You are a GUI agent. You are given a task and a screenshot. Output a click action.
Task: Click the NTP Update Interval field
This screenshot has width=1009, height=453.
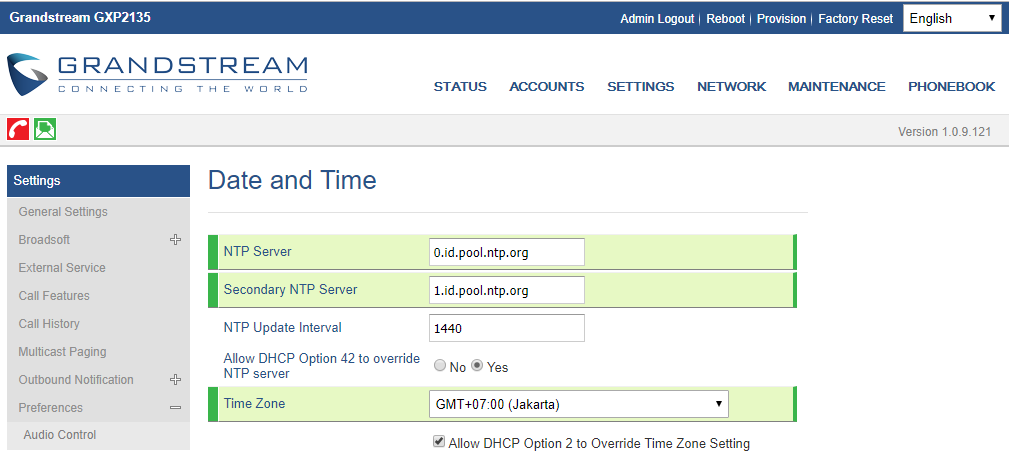(x=506, y=328)
